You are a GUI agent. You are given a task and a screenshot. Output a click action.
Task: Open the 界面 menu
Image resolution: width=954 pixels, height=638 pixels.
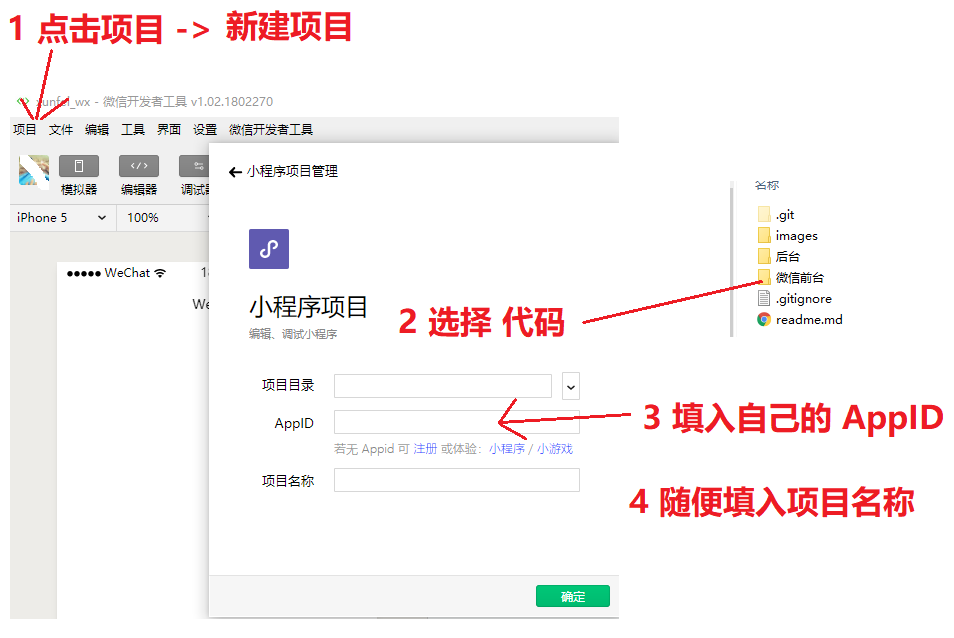169,130
